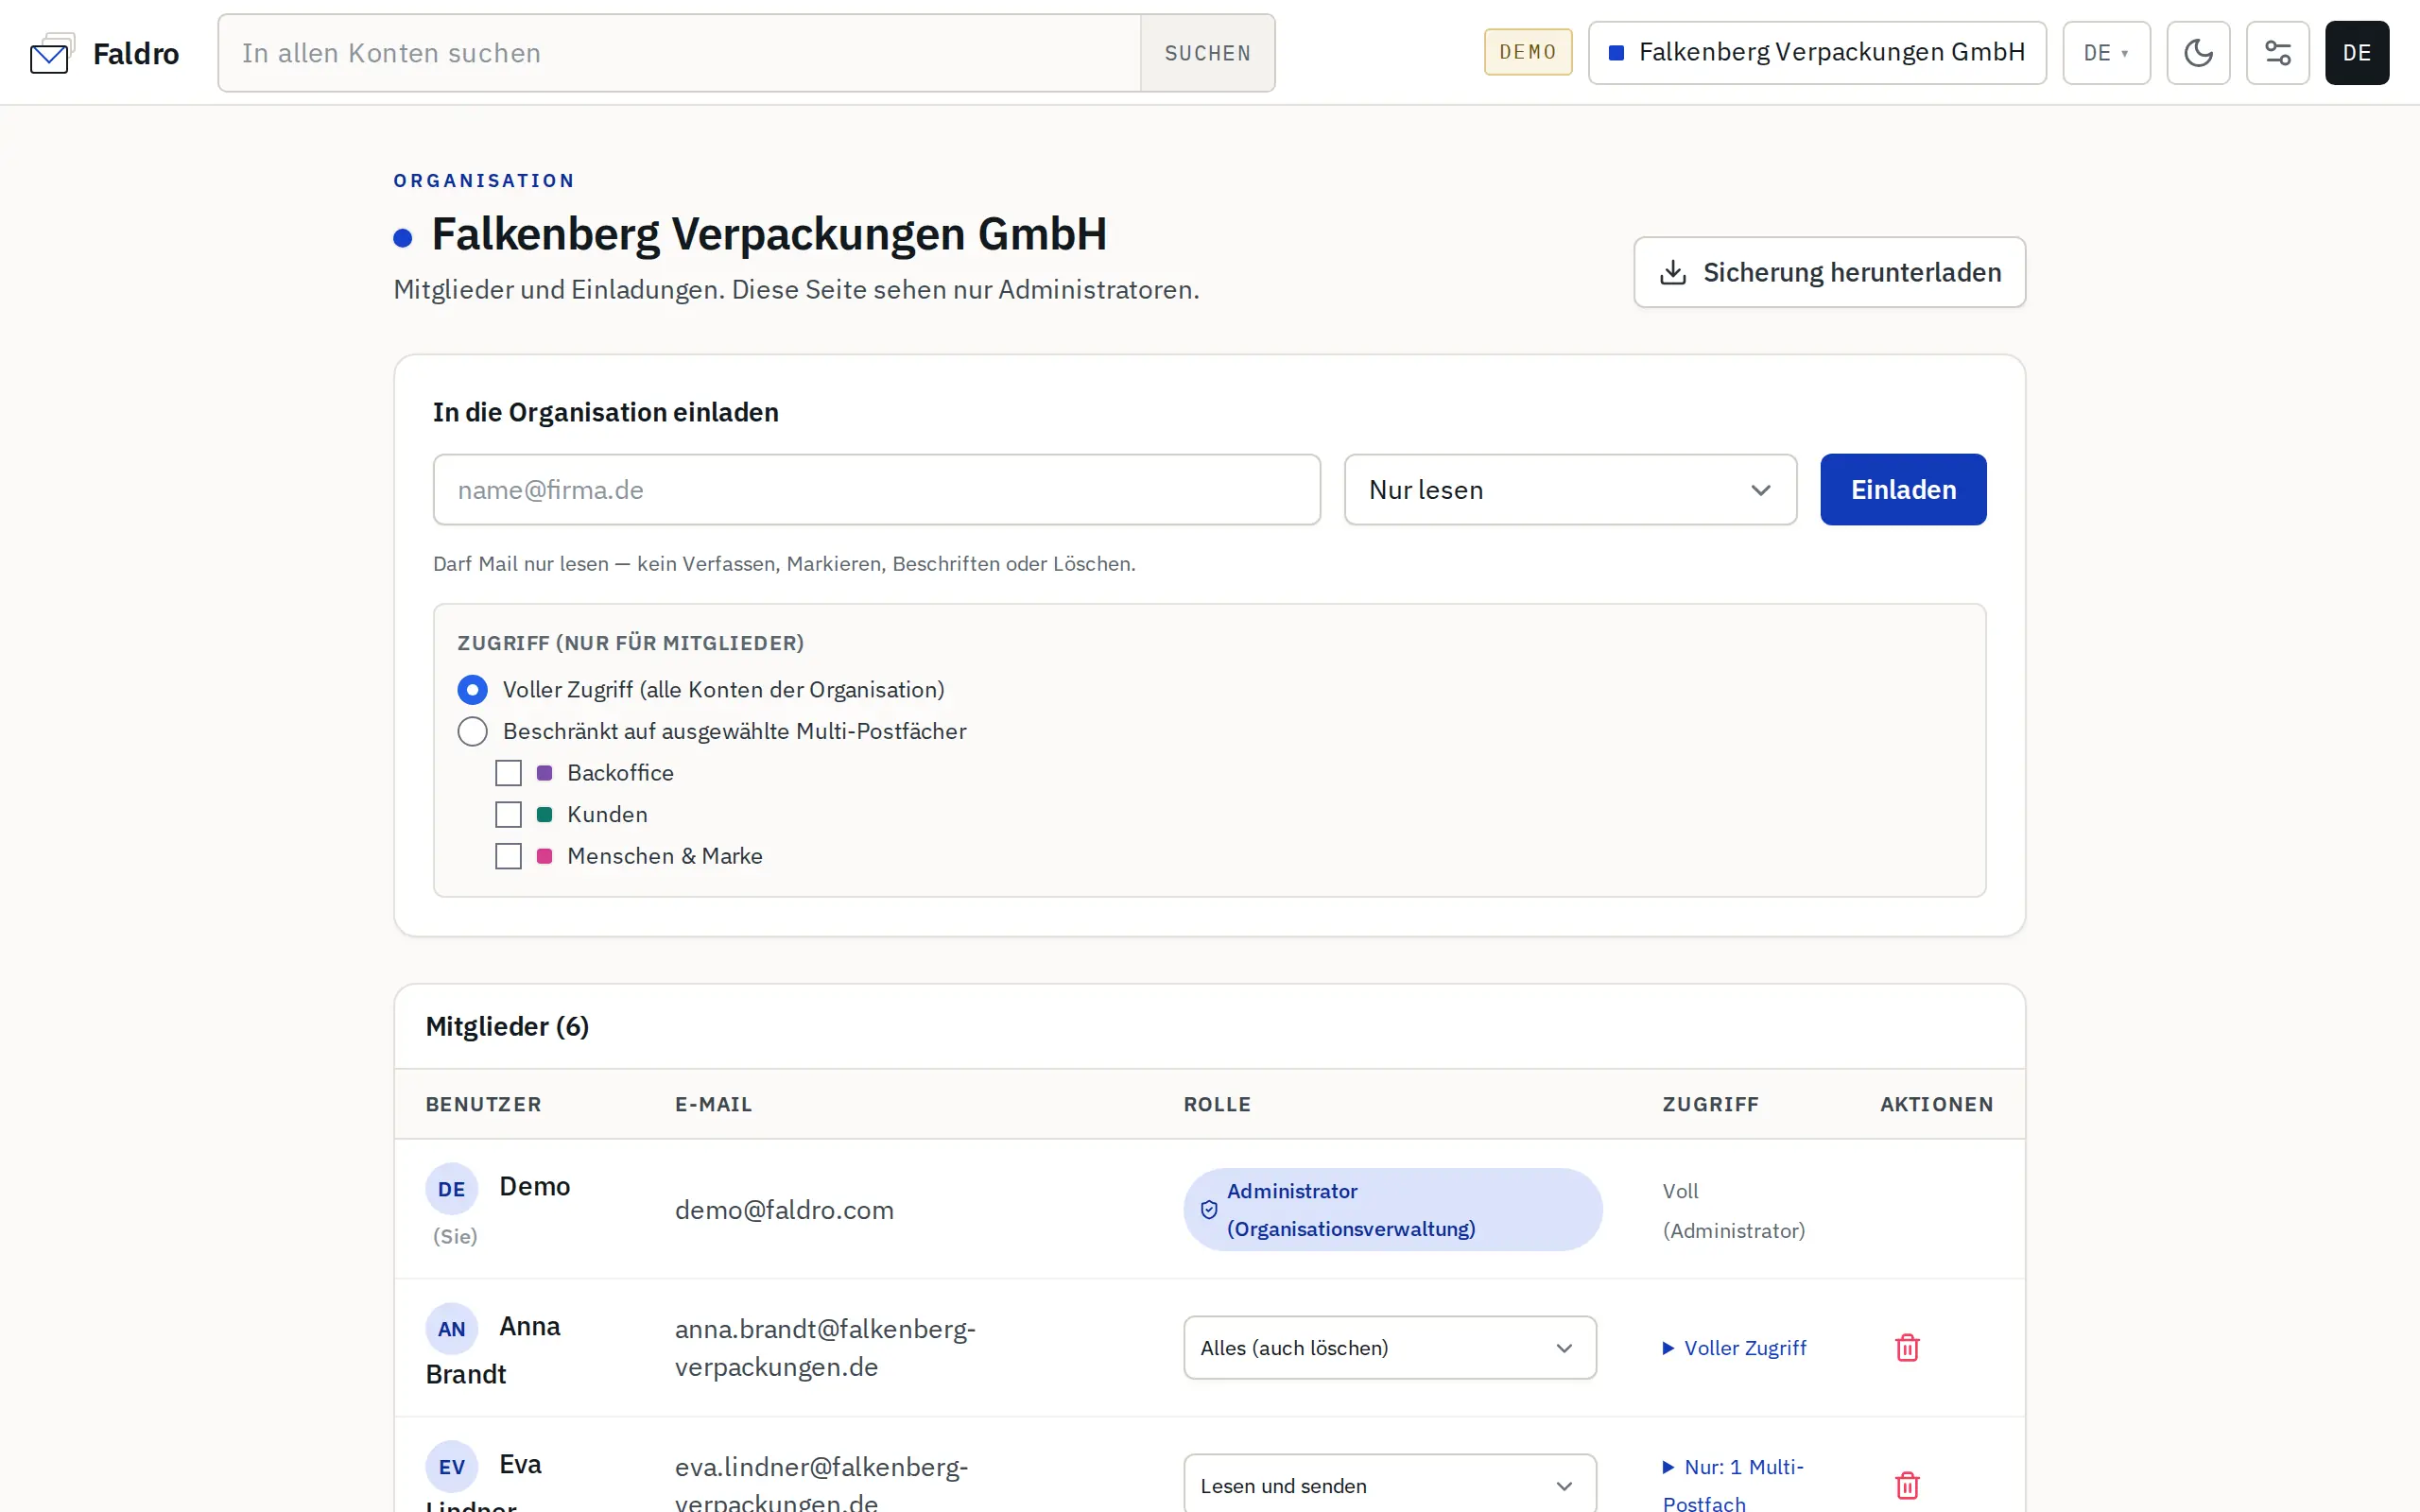This screenshot has height=1512, width=2420.
Task: Open Anna Brandt's role dropdown Alles (auch löschen)
Action: [1389, 1348]
